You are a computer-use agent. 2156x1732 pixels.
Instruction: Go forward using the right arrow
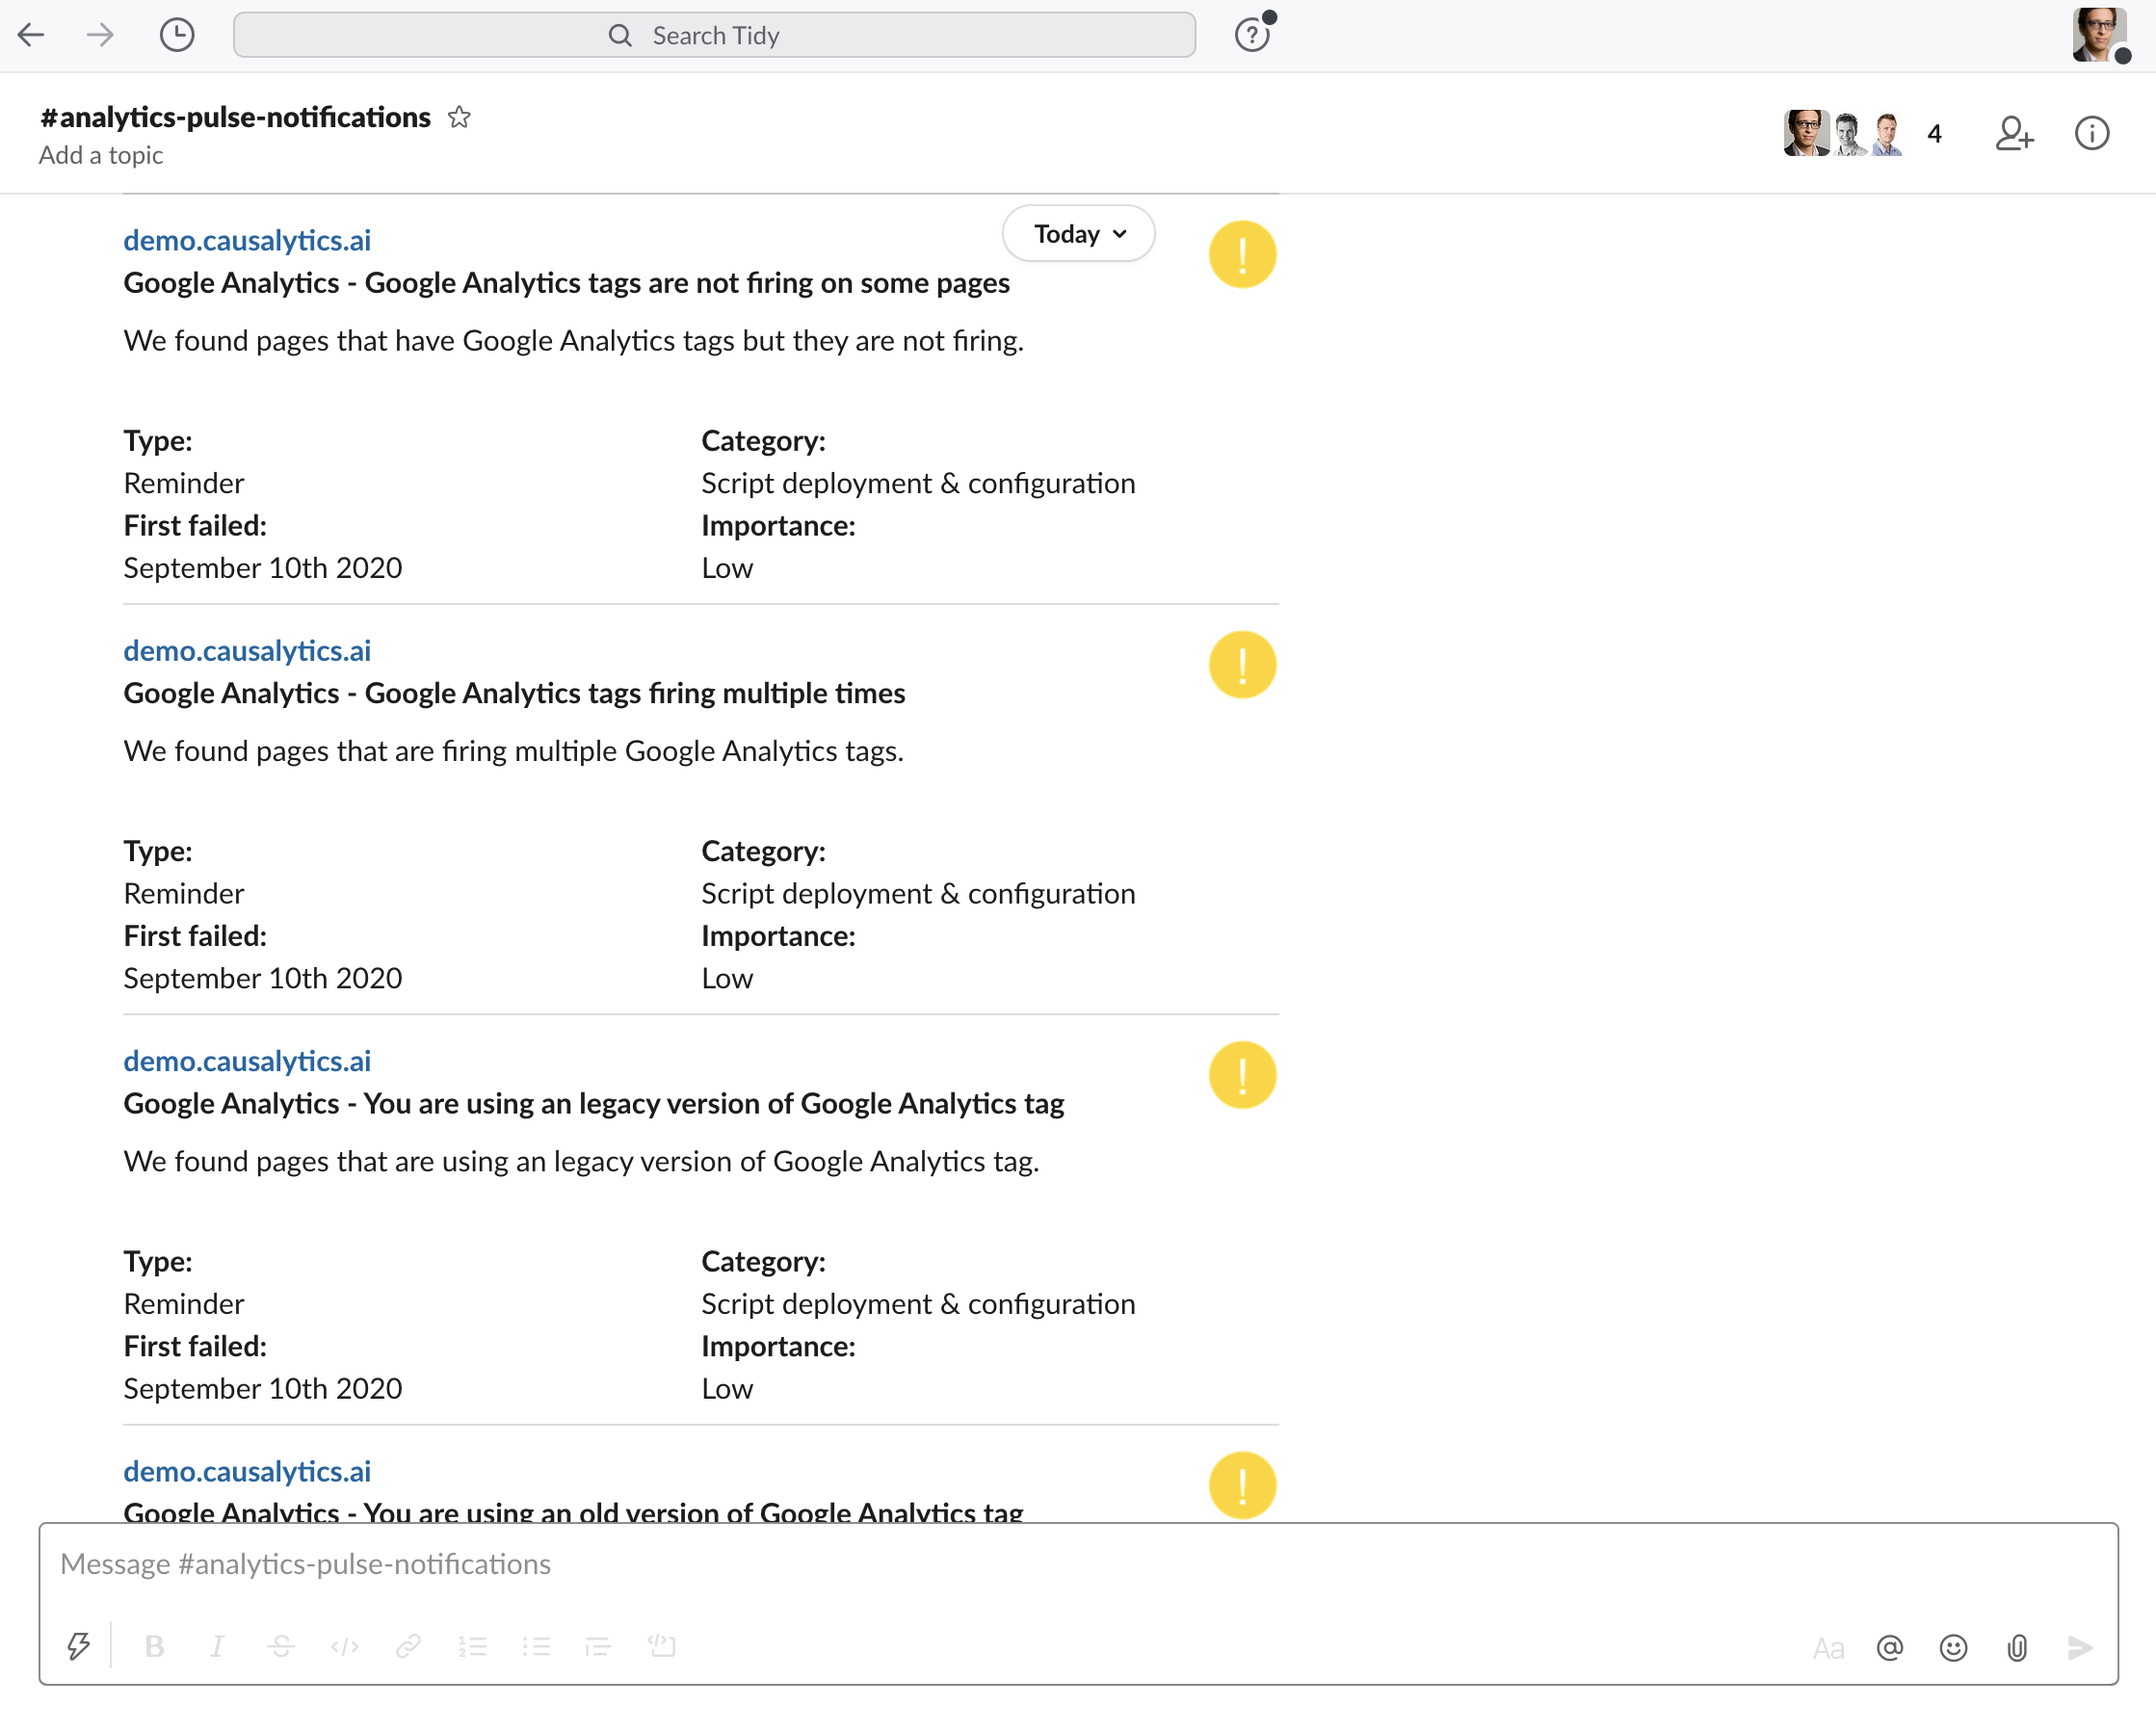100,36
